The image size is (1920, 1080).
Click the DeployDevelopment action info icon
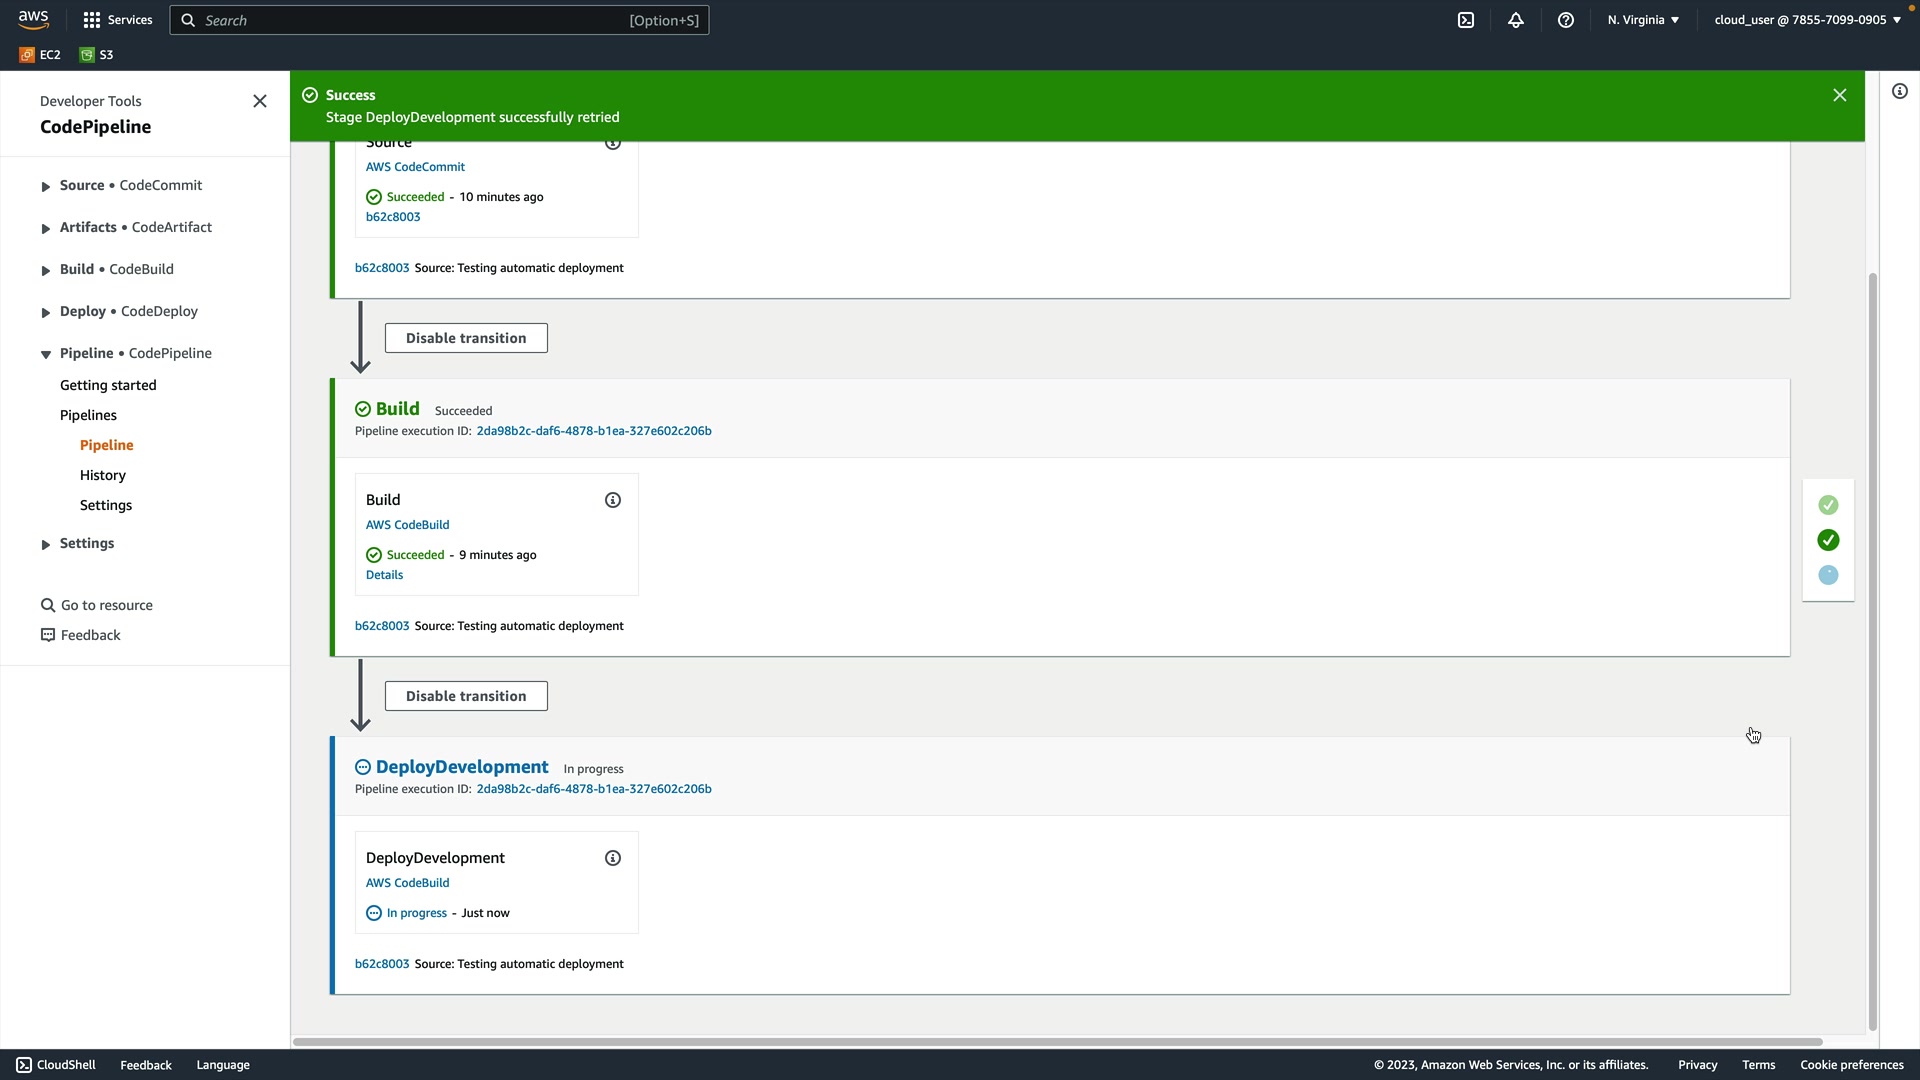click(x=613, y=858)
